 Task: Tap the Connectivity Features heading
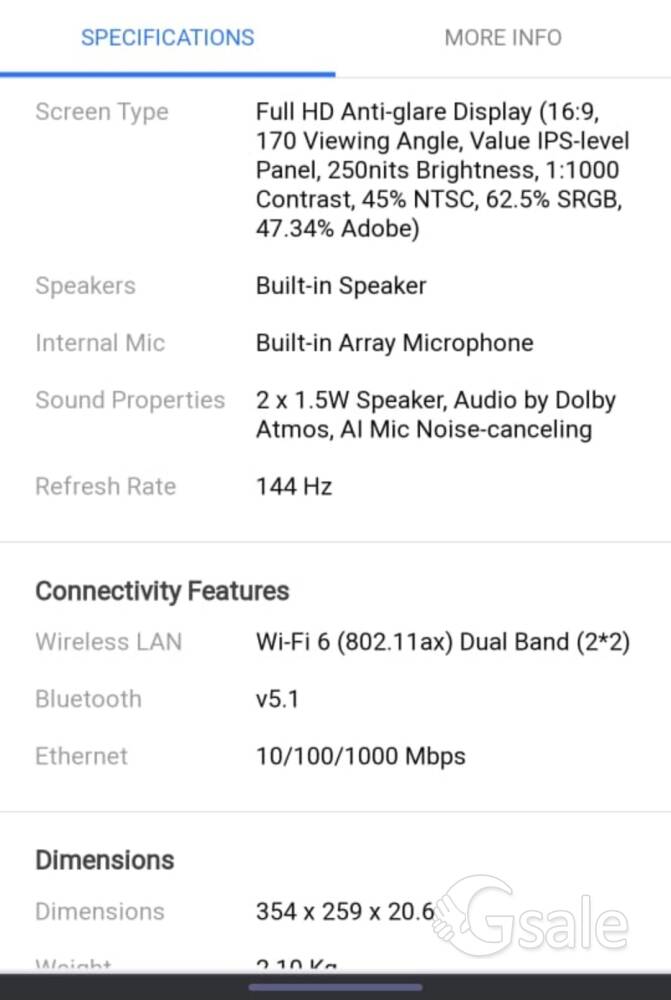coord(162,591)
